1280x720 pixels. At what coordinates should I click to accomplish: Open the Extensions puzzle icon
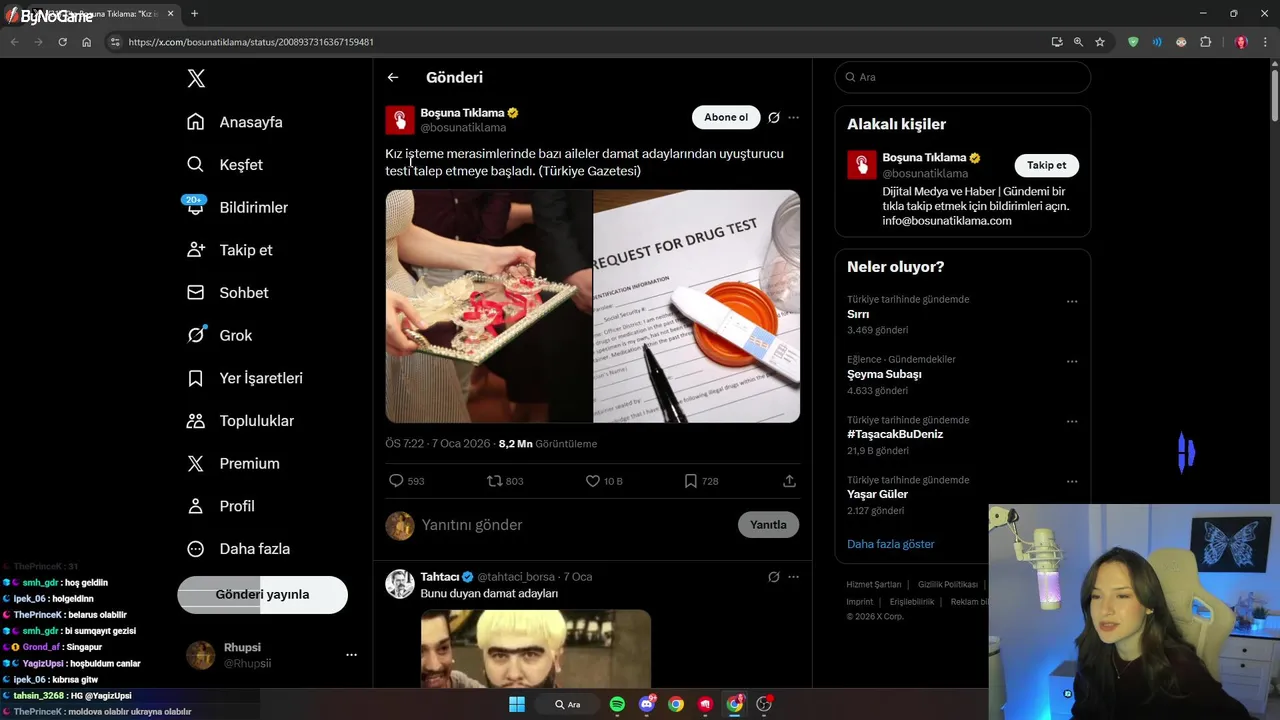(1205, 42)
